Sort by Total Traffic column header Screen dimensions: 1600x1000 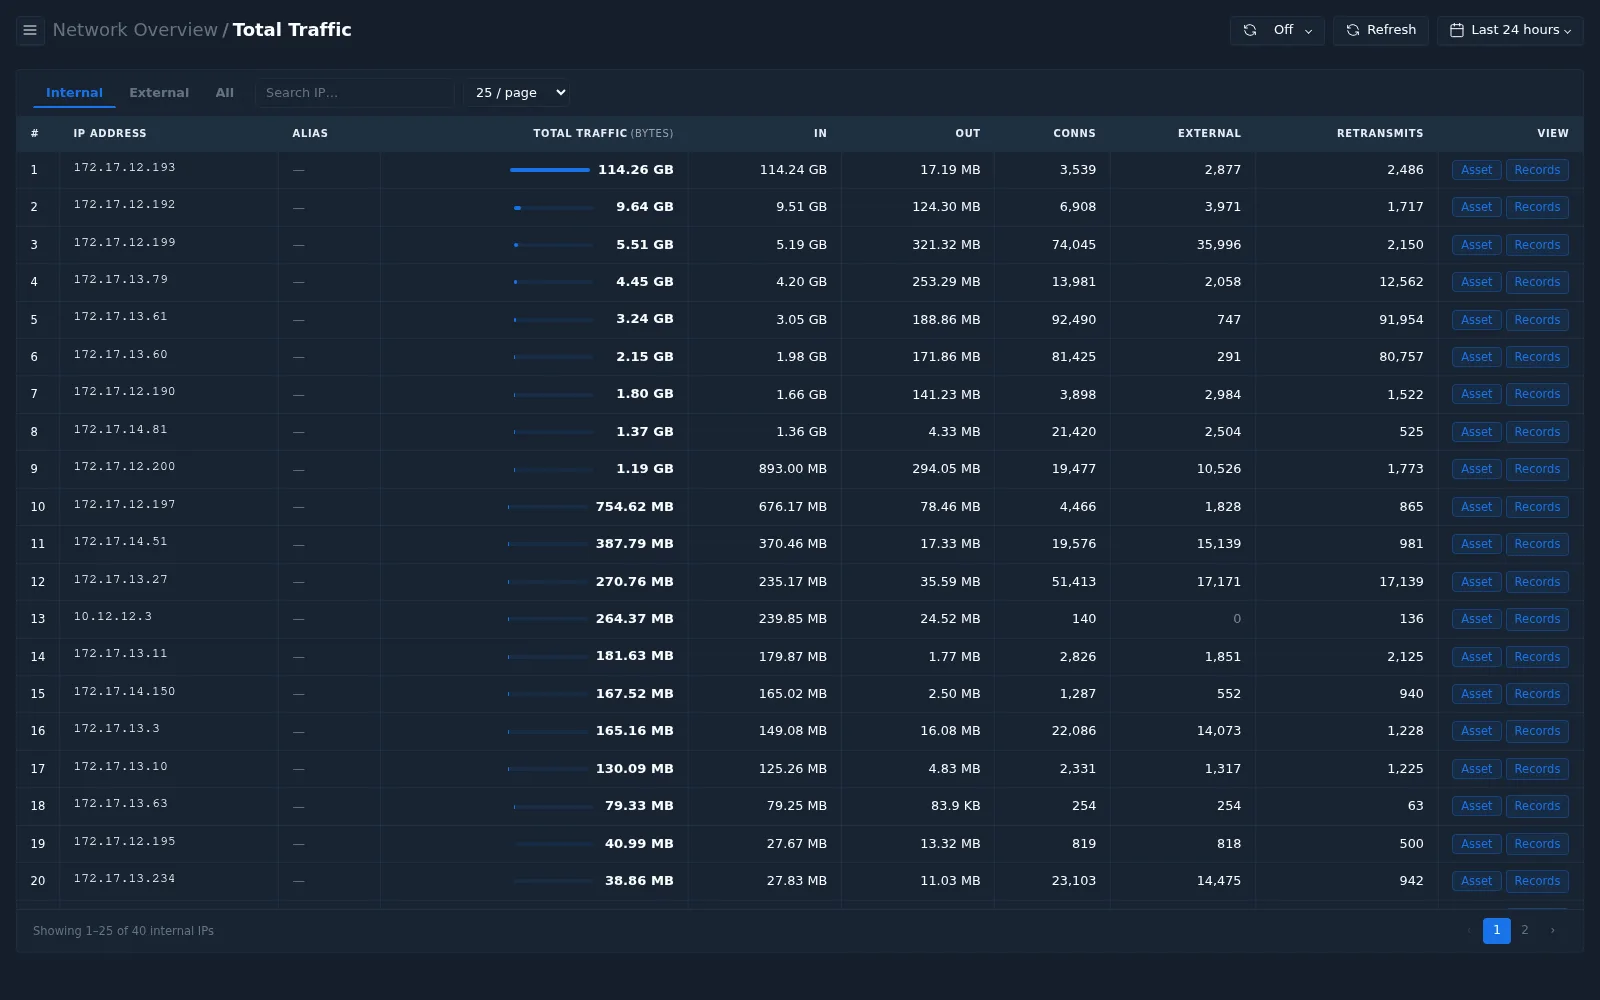click(603, 133)
